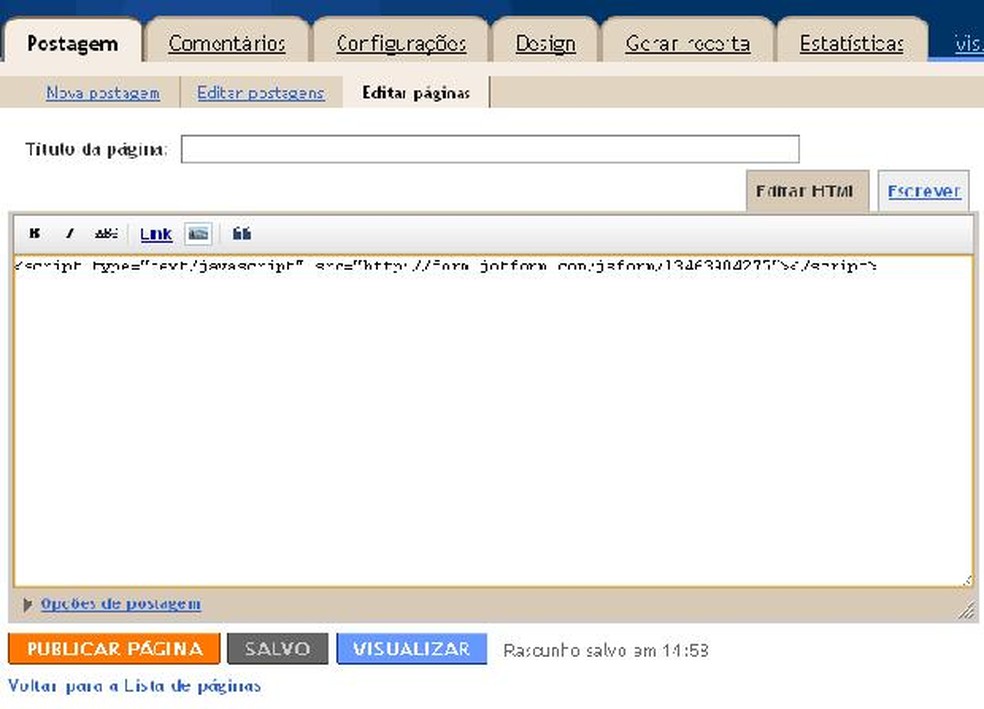Open the Configurações tab

pyautogui.click(x=401, y=44)
